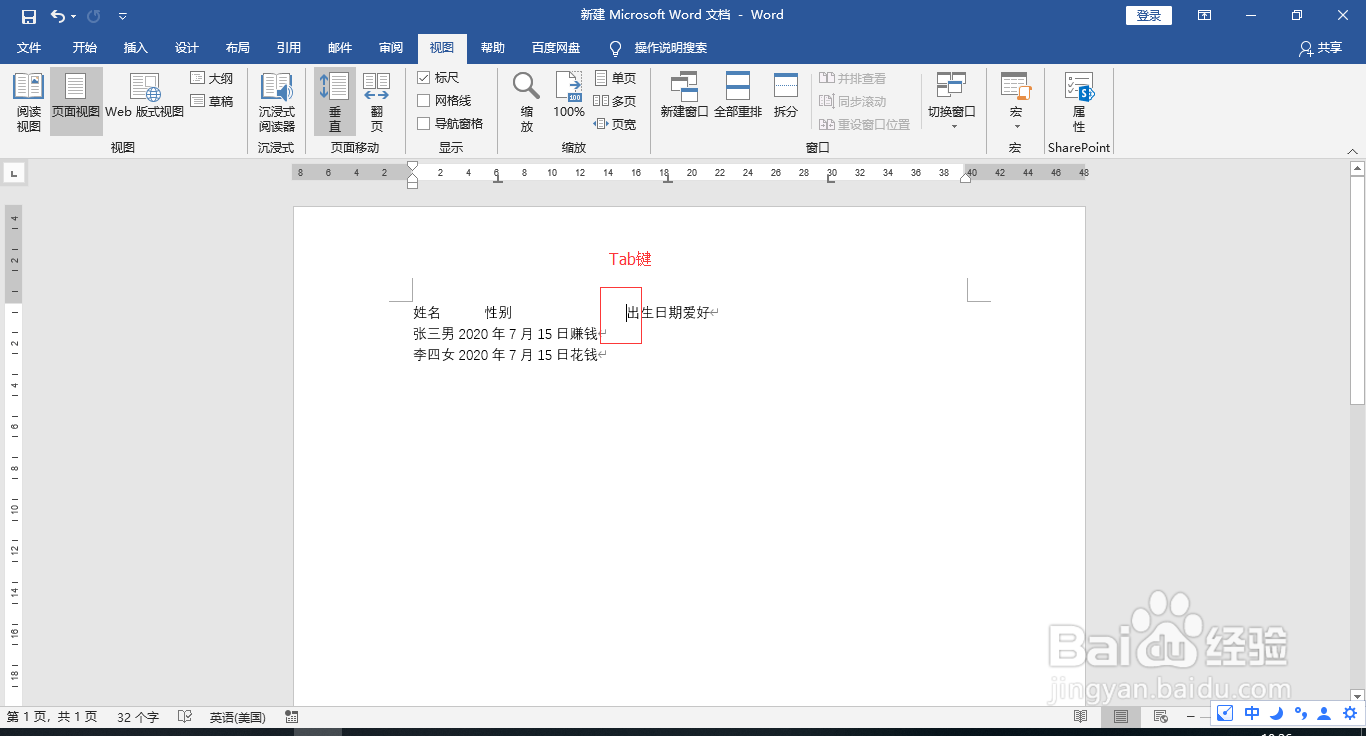Click Properties (属性) SharePoint icon

1079,102
